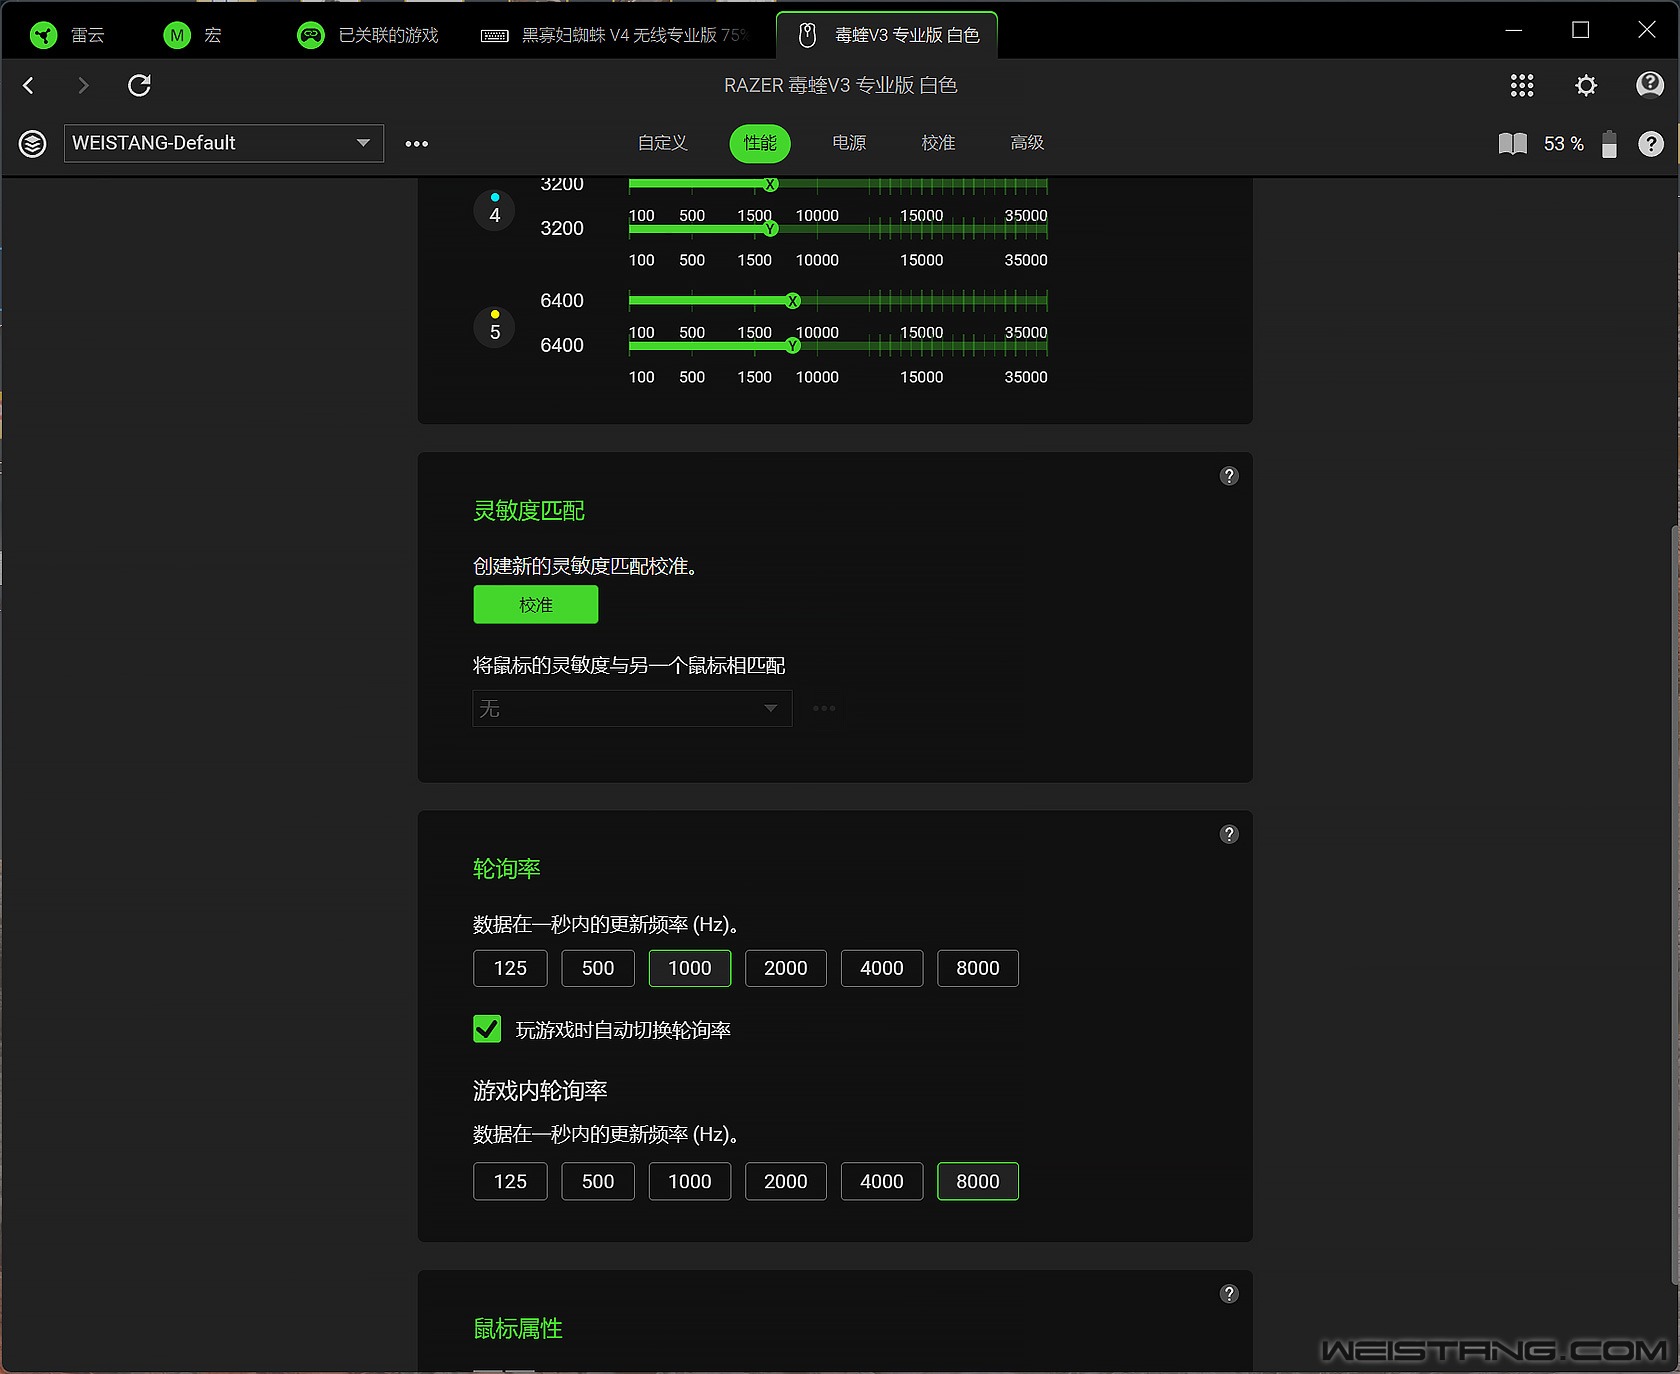Set in-game polling rate to 125
This screenshot has width=1680, height=1374.
[510, 1181]
